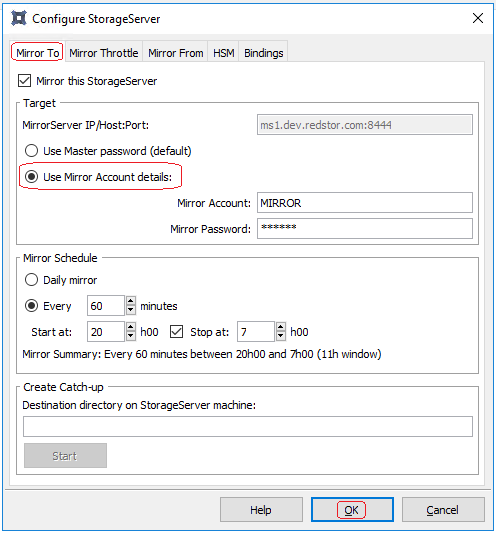The image size is (496, 535).
Task: Uncheck the Stop at checkbox
Action: click(x=176, y=332)
